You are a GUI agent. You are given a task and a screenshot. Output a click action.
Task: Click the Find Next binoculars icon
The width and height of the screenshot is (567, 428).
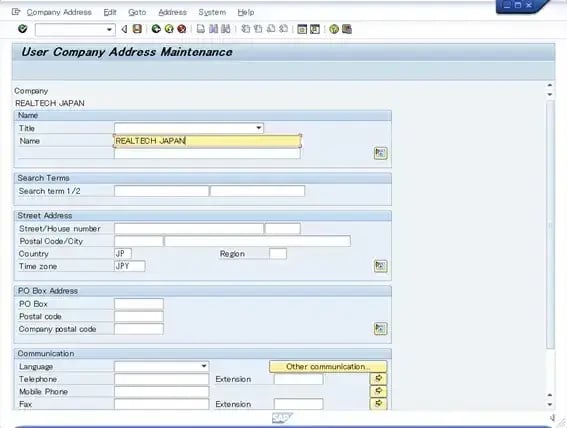pos(226,29)
